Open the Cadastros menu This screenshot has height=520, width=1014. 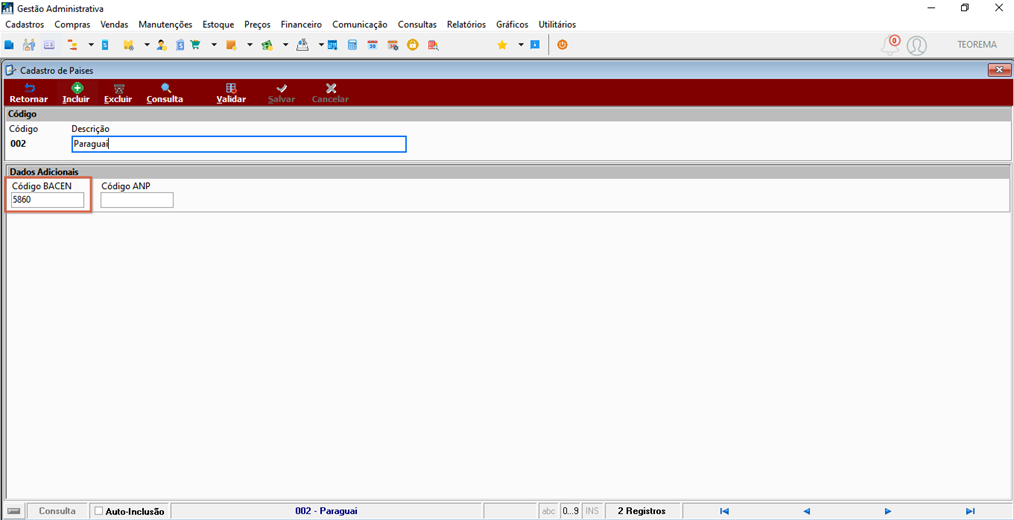tap(25, 25)
